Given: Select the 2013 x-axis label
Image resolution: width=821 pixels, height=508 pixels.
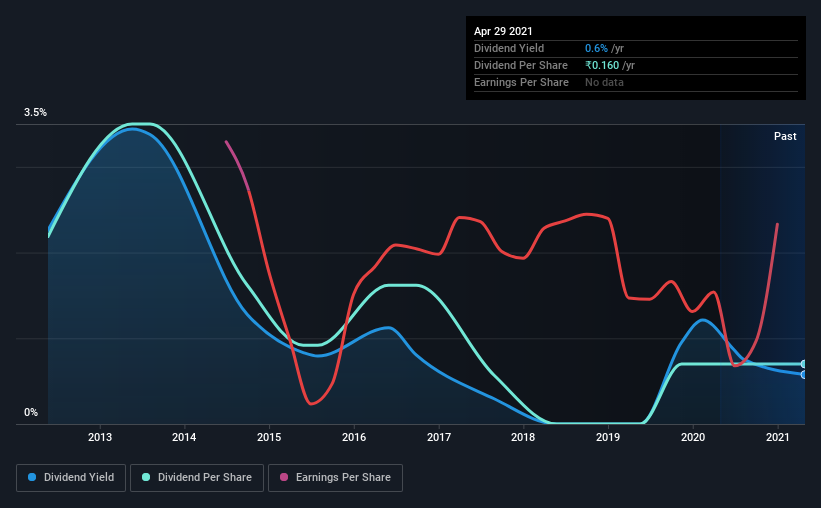Looking at the screenshot, I should (x=99, y=437).
